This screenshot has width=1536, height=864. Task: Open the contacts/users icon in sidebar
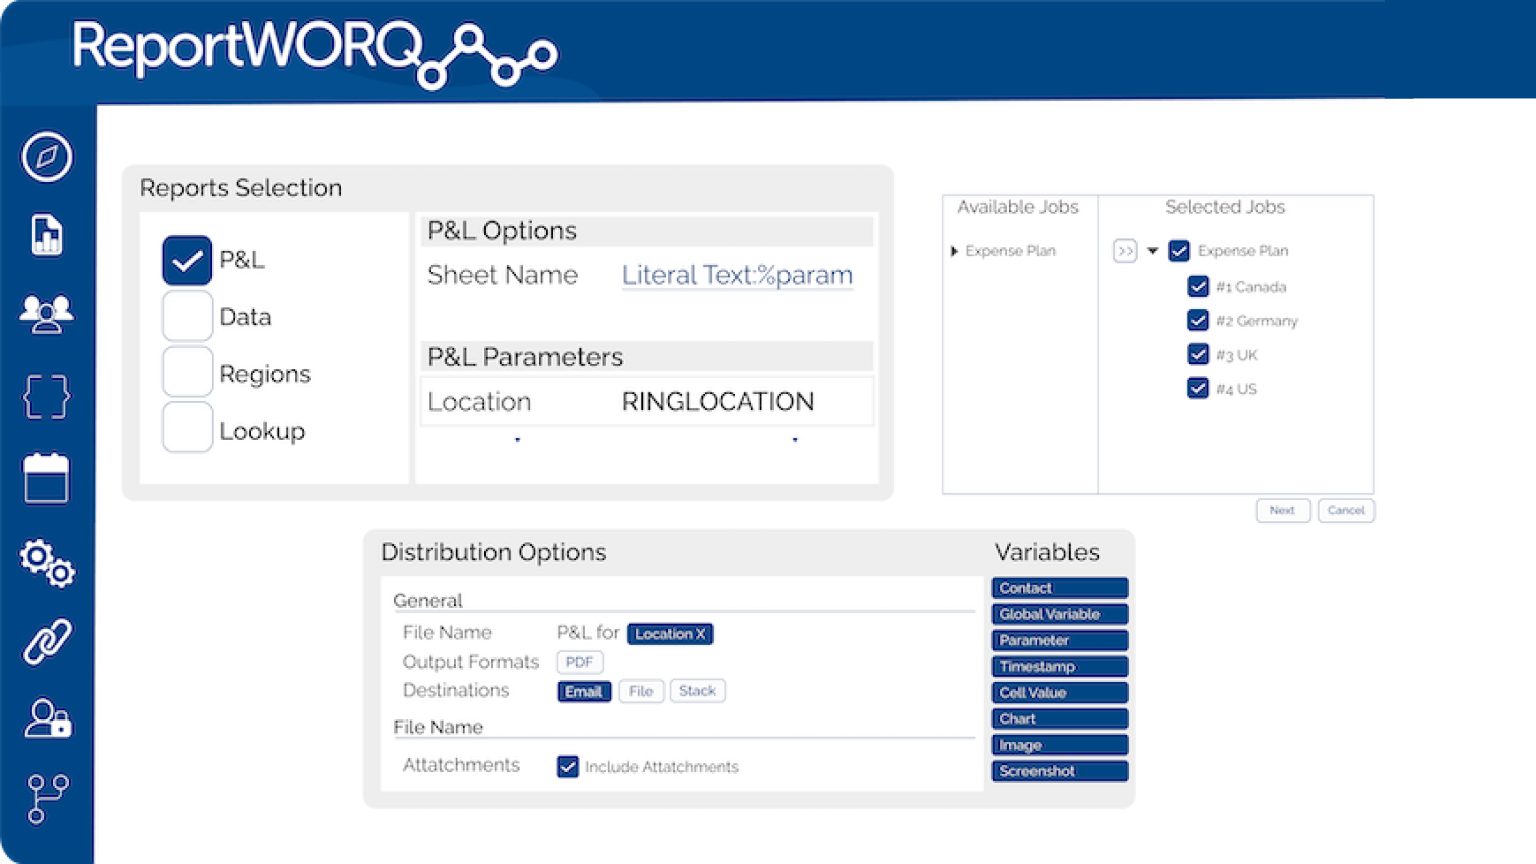pyautogui.click(x=45, y=315)
